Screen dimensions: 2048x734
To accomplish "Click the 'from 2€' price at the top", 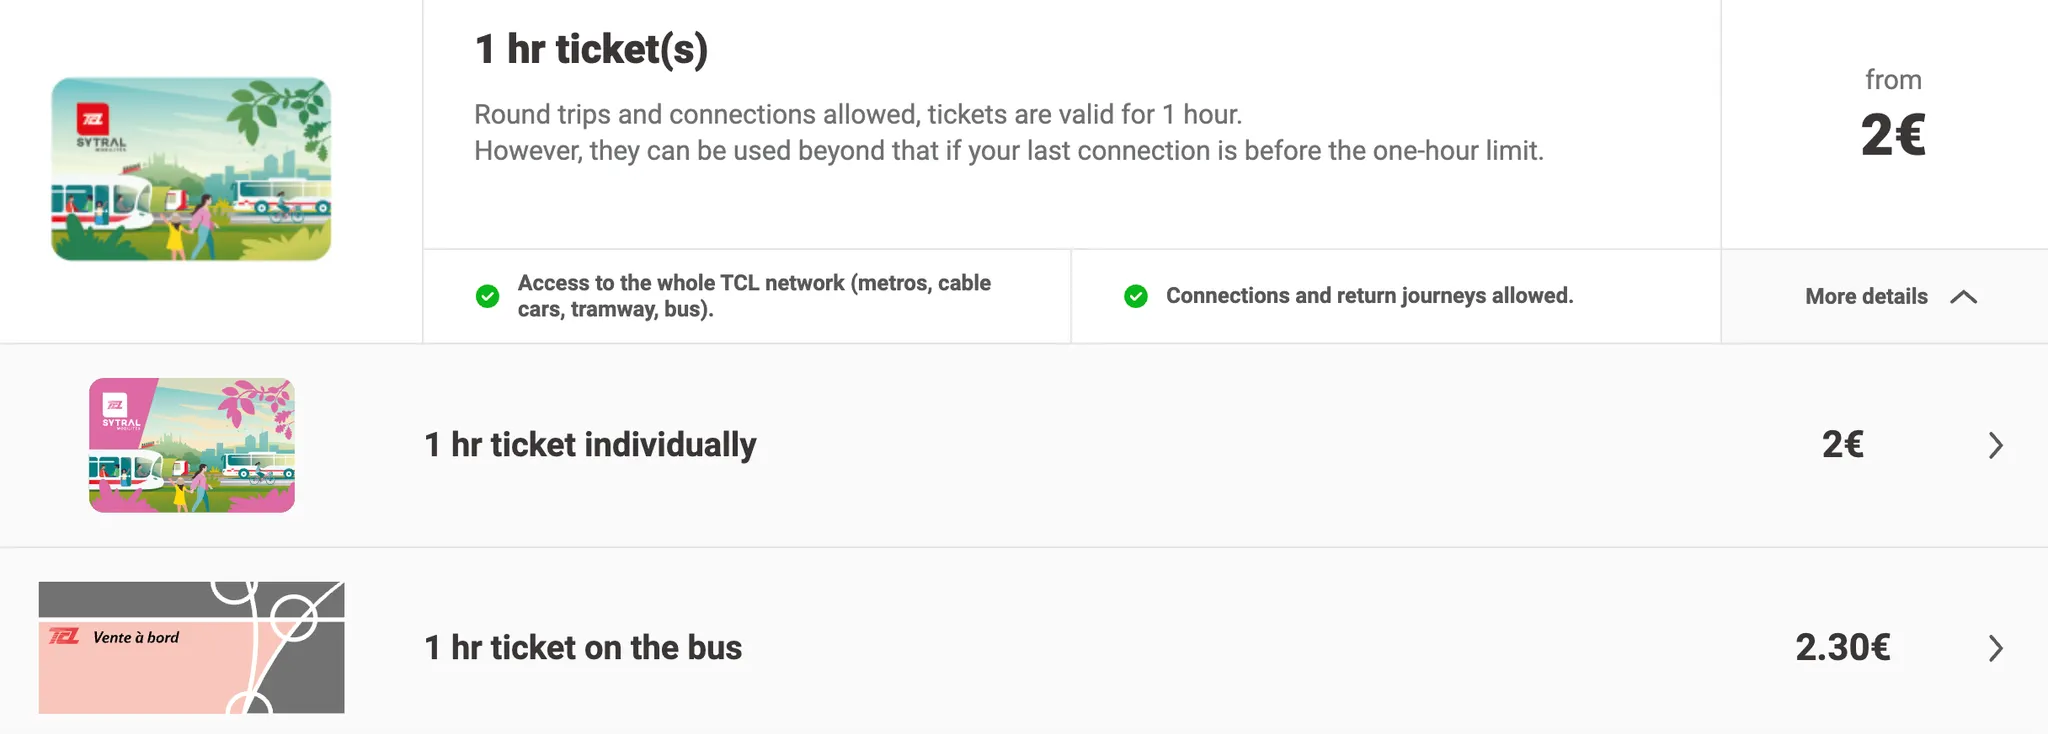I will click(x=1892, y=133).
